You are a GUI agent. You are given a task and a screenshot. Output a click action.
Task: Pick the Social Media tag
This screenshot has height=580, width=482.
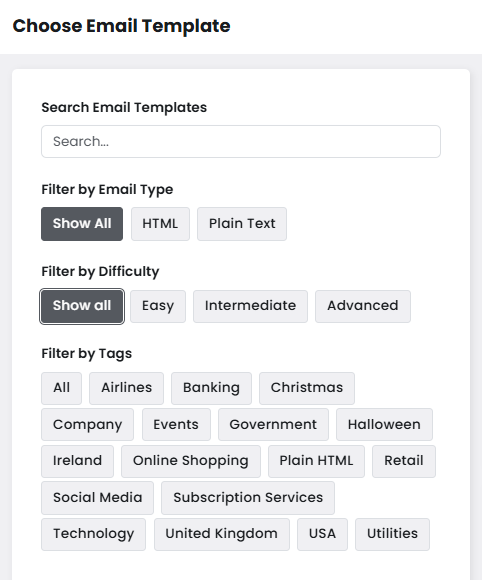(x=98, y=498)
